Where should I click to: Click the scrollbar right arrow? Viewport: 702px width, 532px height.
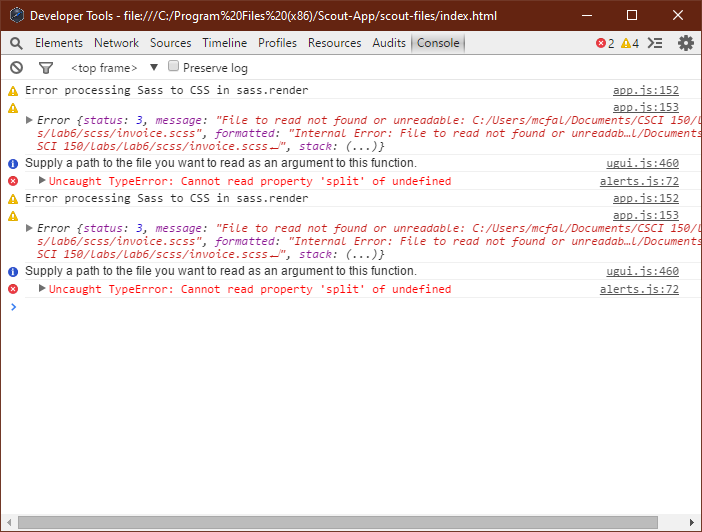click(x=692, y=523)
